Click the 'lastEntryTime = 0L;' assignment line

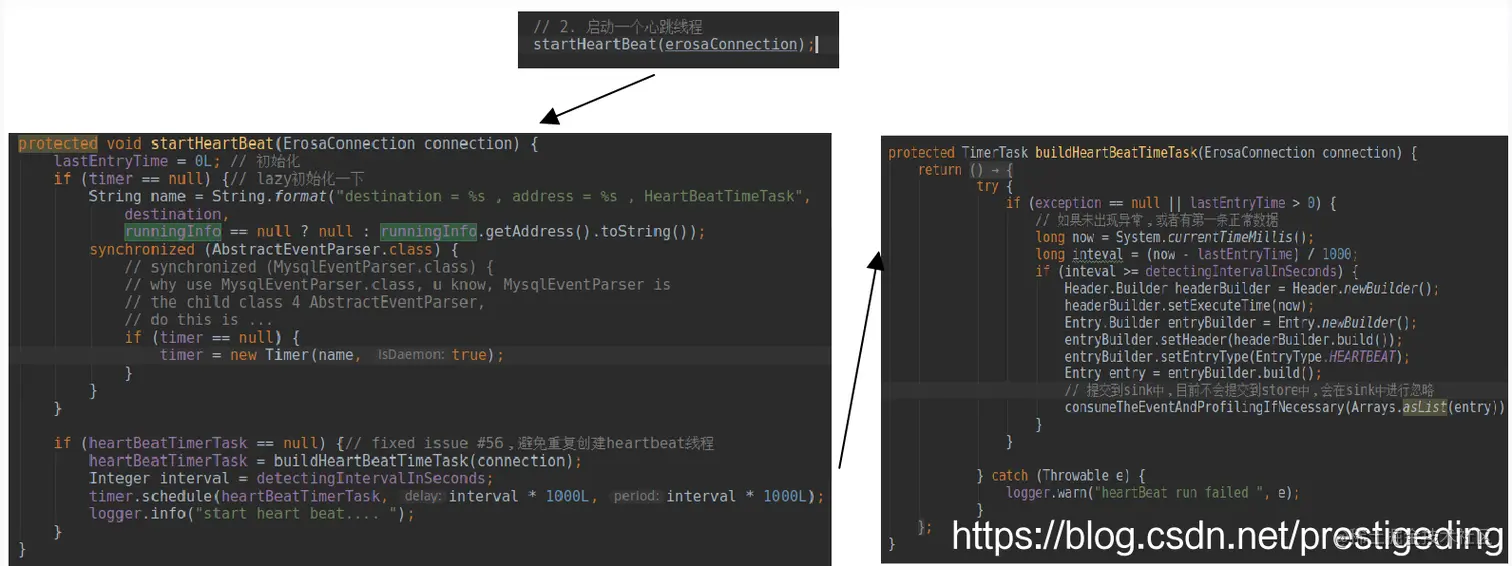(177, 161)
